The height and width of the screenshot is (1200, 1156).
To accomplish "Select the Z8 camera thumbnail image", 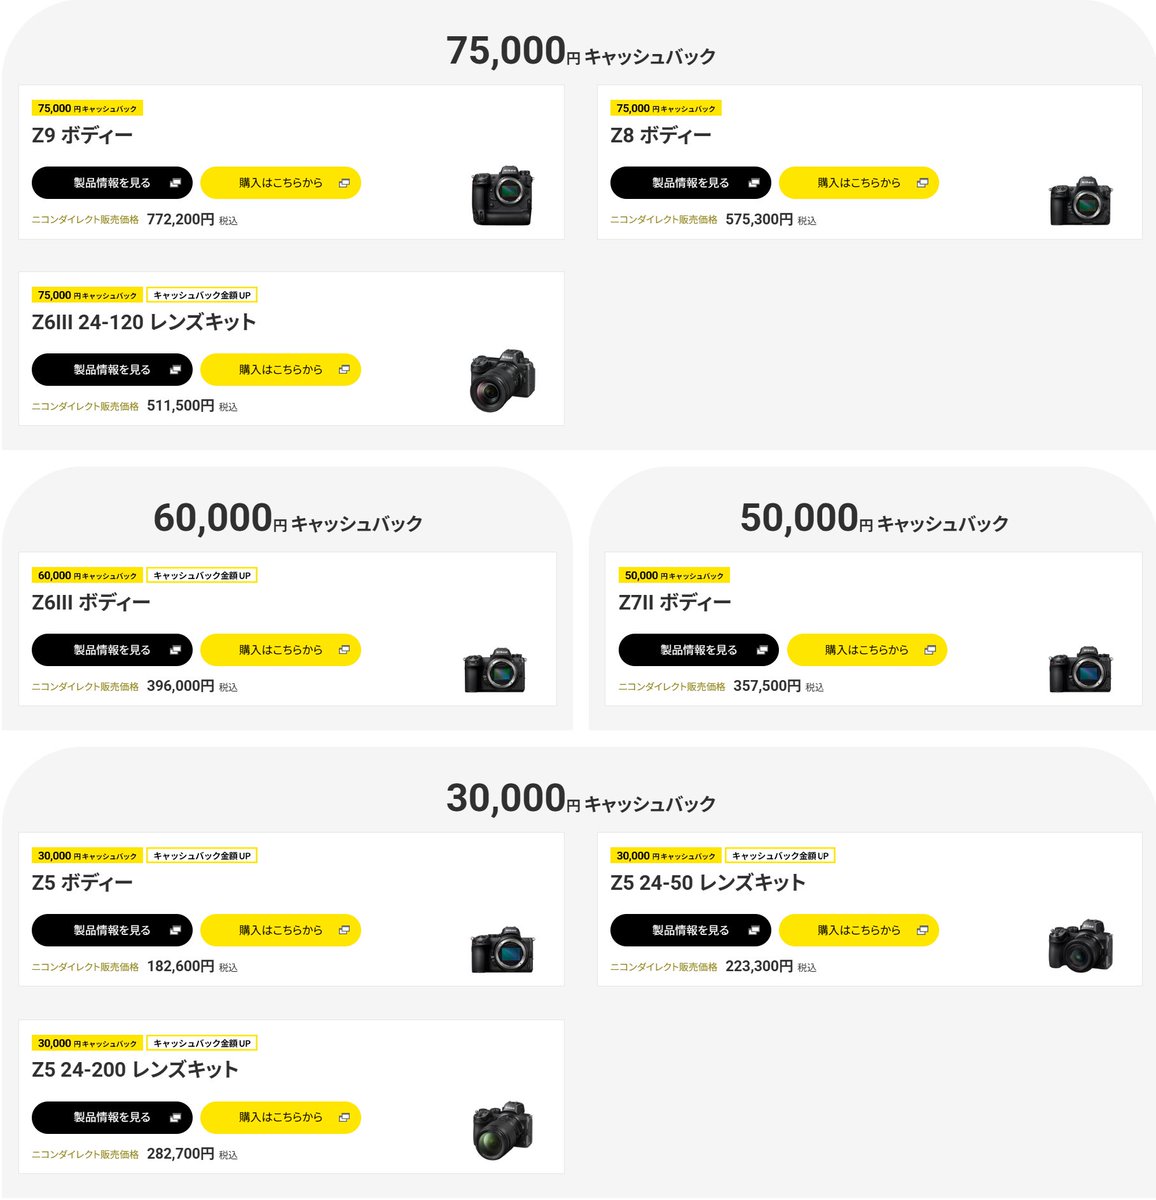I will pos(1081,201).
